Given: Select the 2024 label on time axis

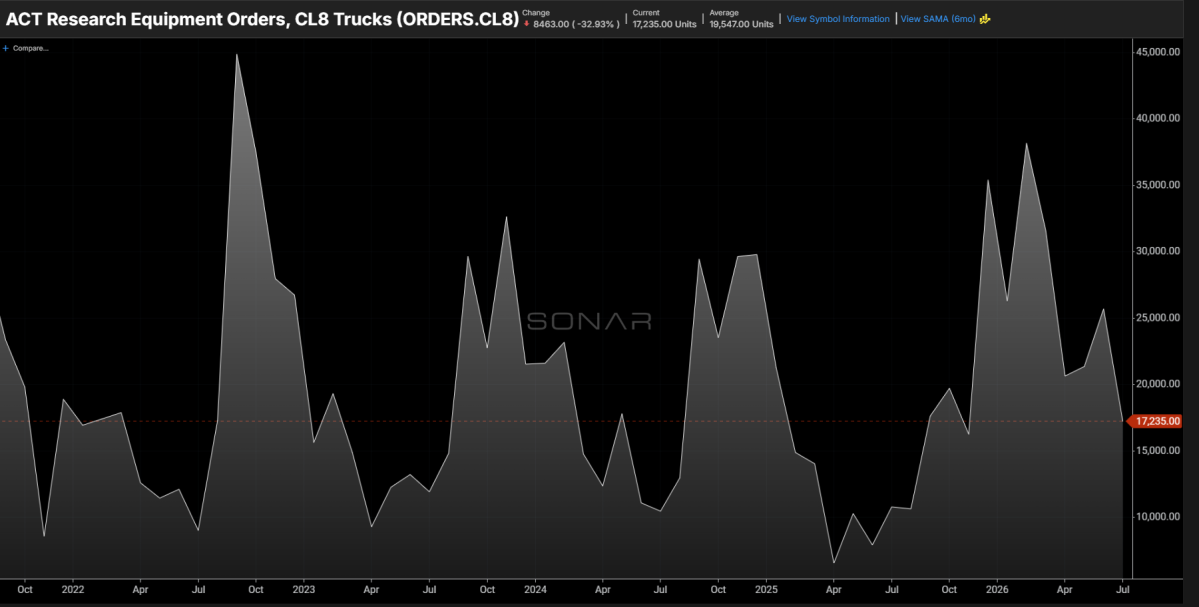Looking at the screenshot, I should pyautogui.click(x=535, y=590).
